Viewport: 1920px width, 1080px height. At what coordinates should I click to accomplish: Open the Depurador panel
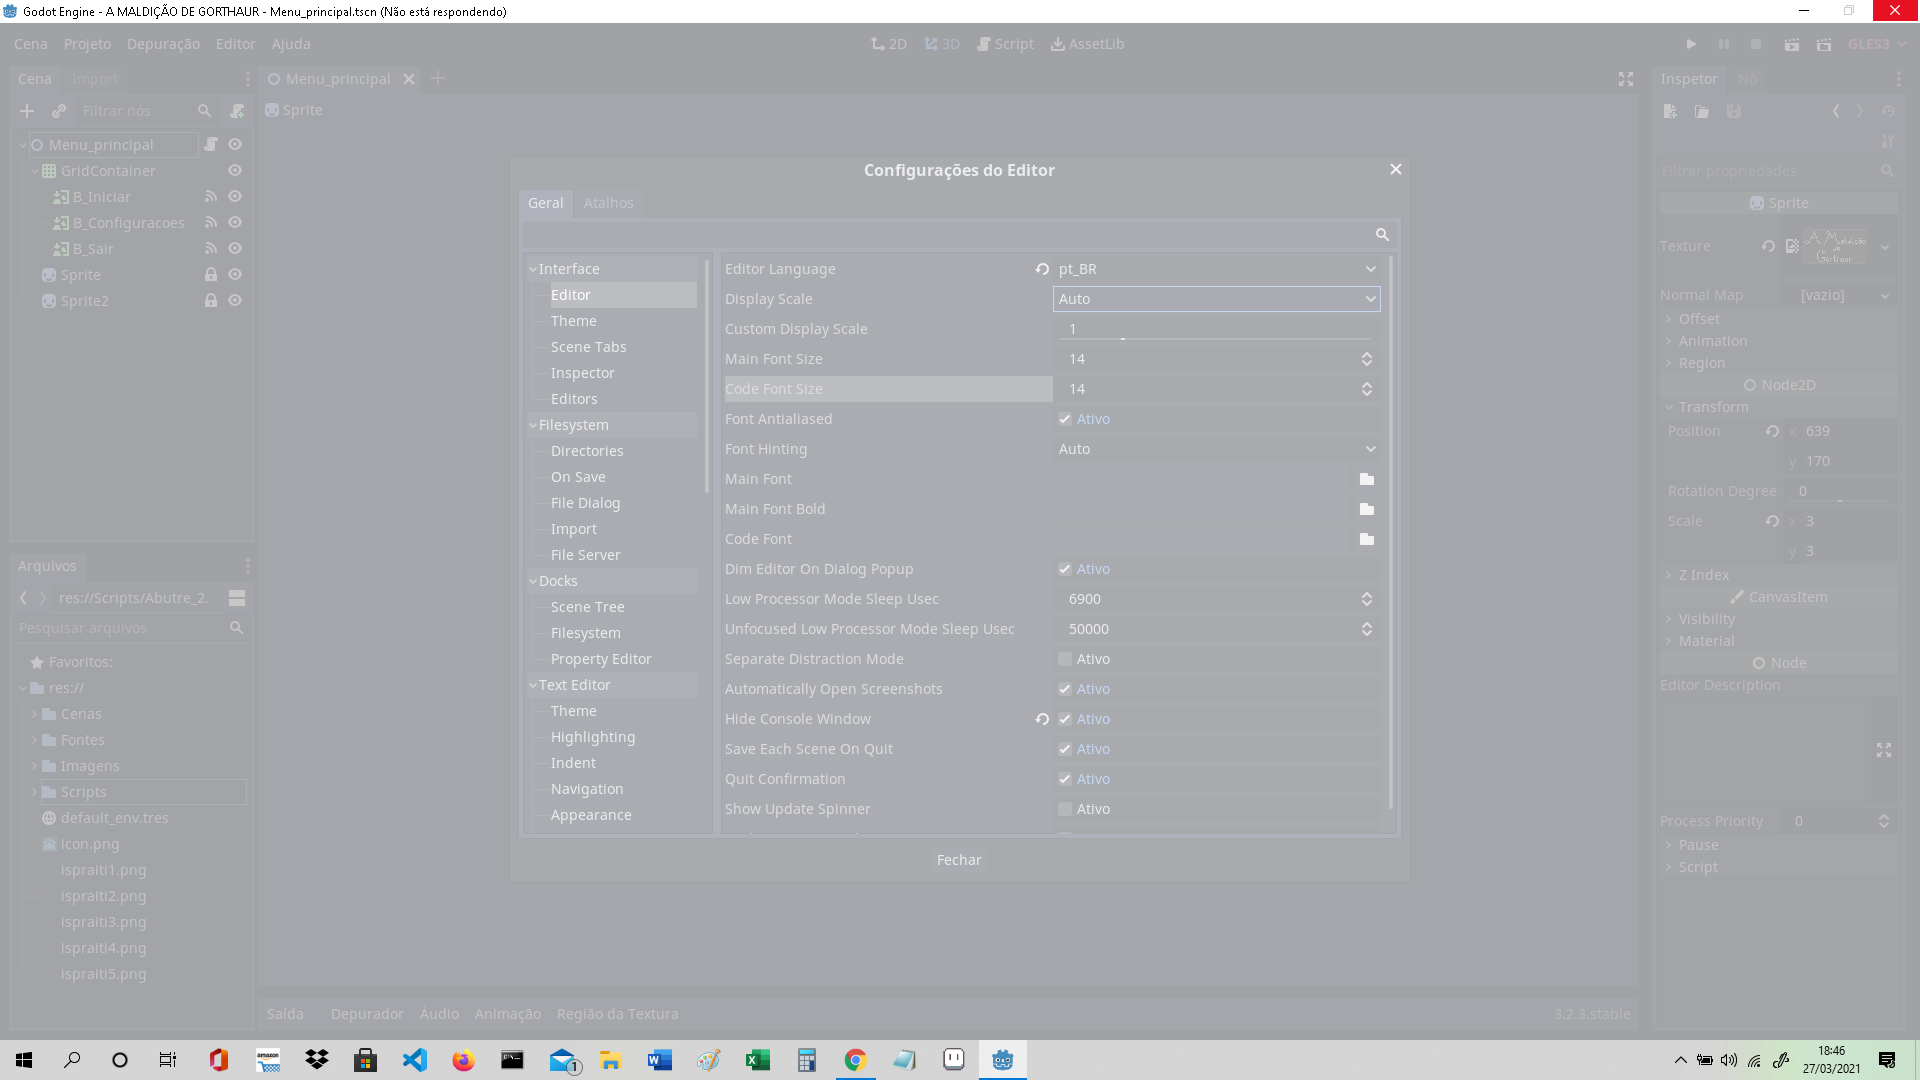pyautogui.click(x=367, y=1013)
